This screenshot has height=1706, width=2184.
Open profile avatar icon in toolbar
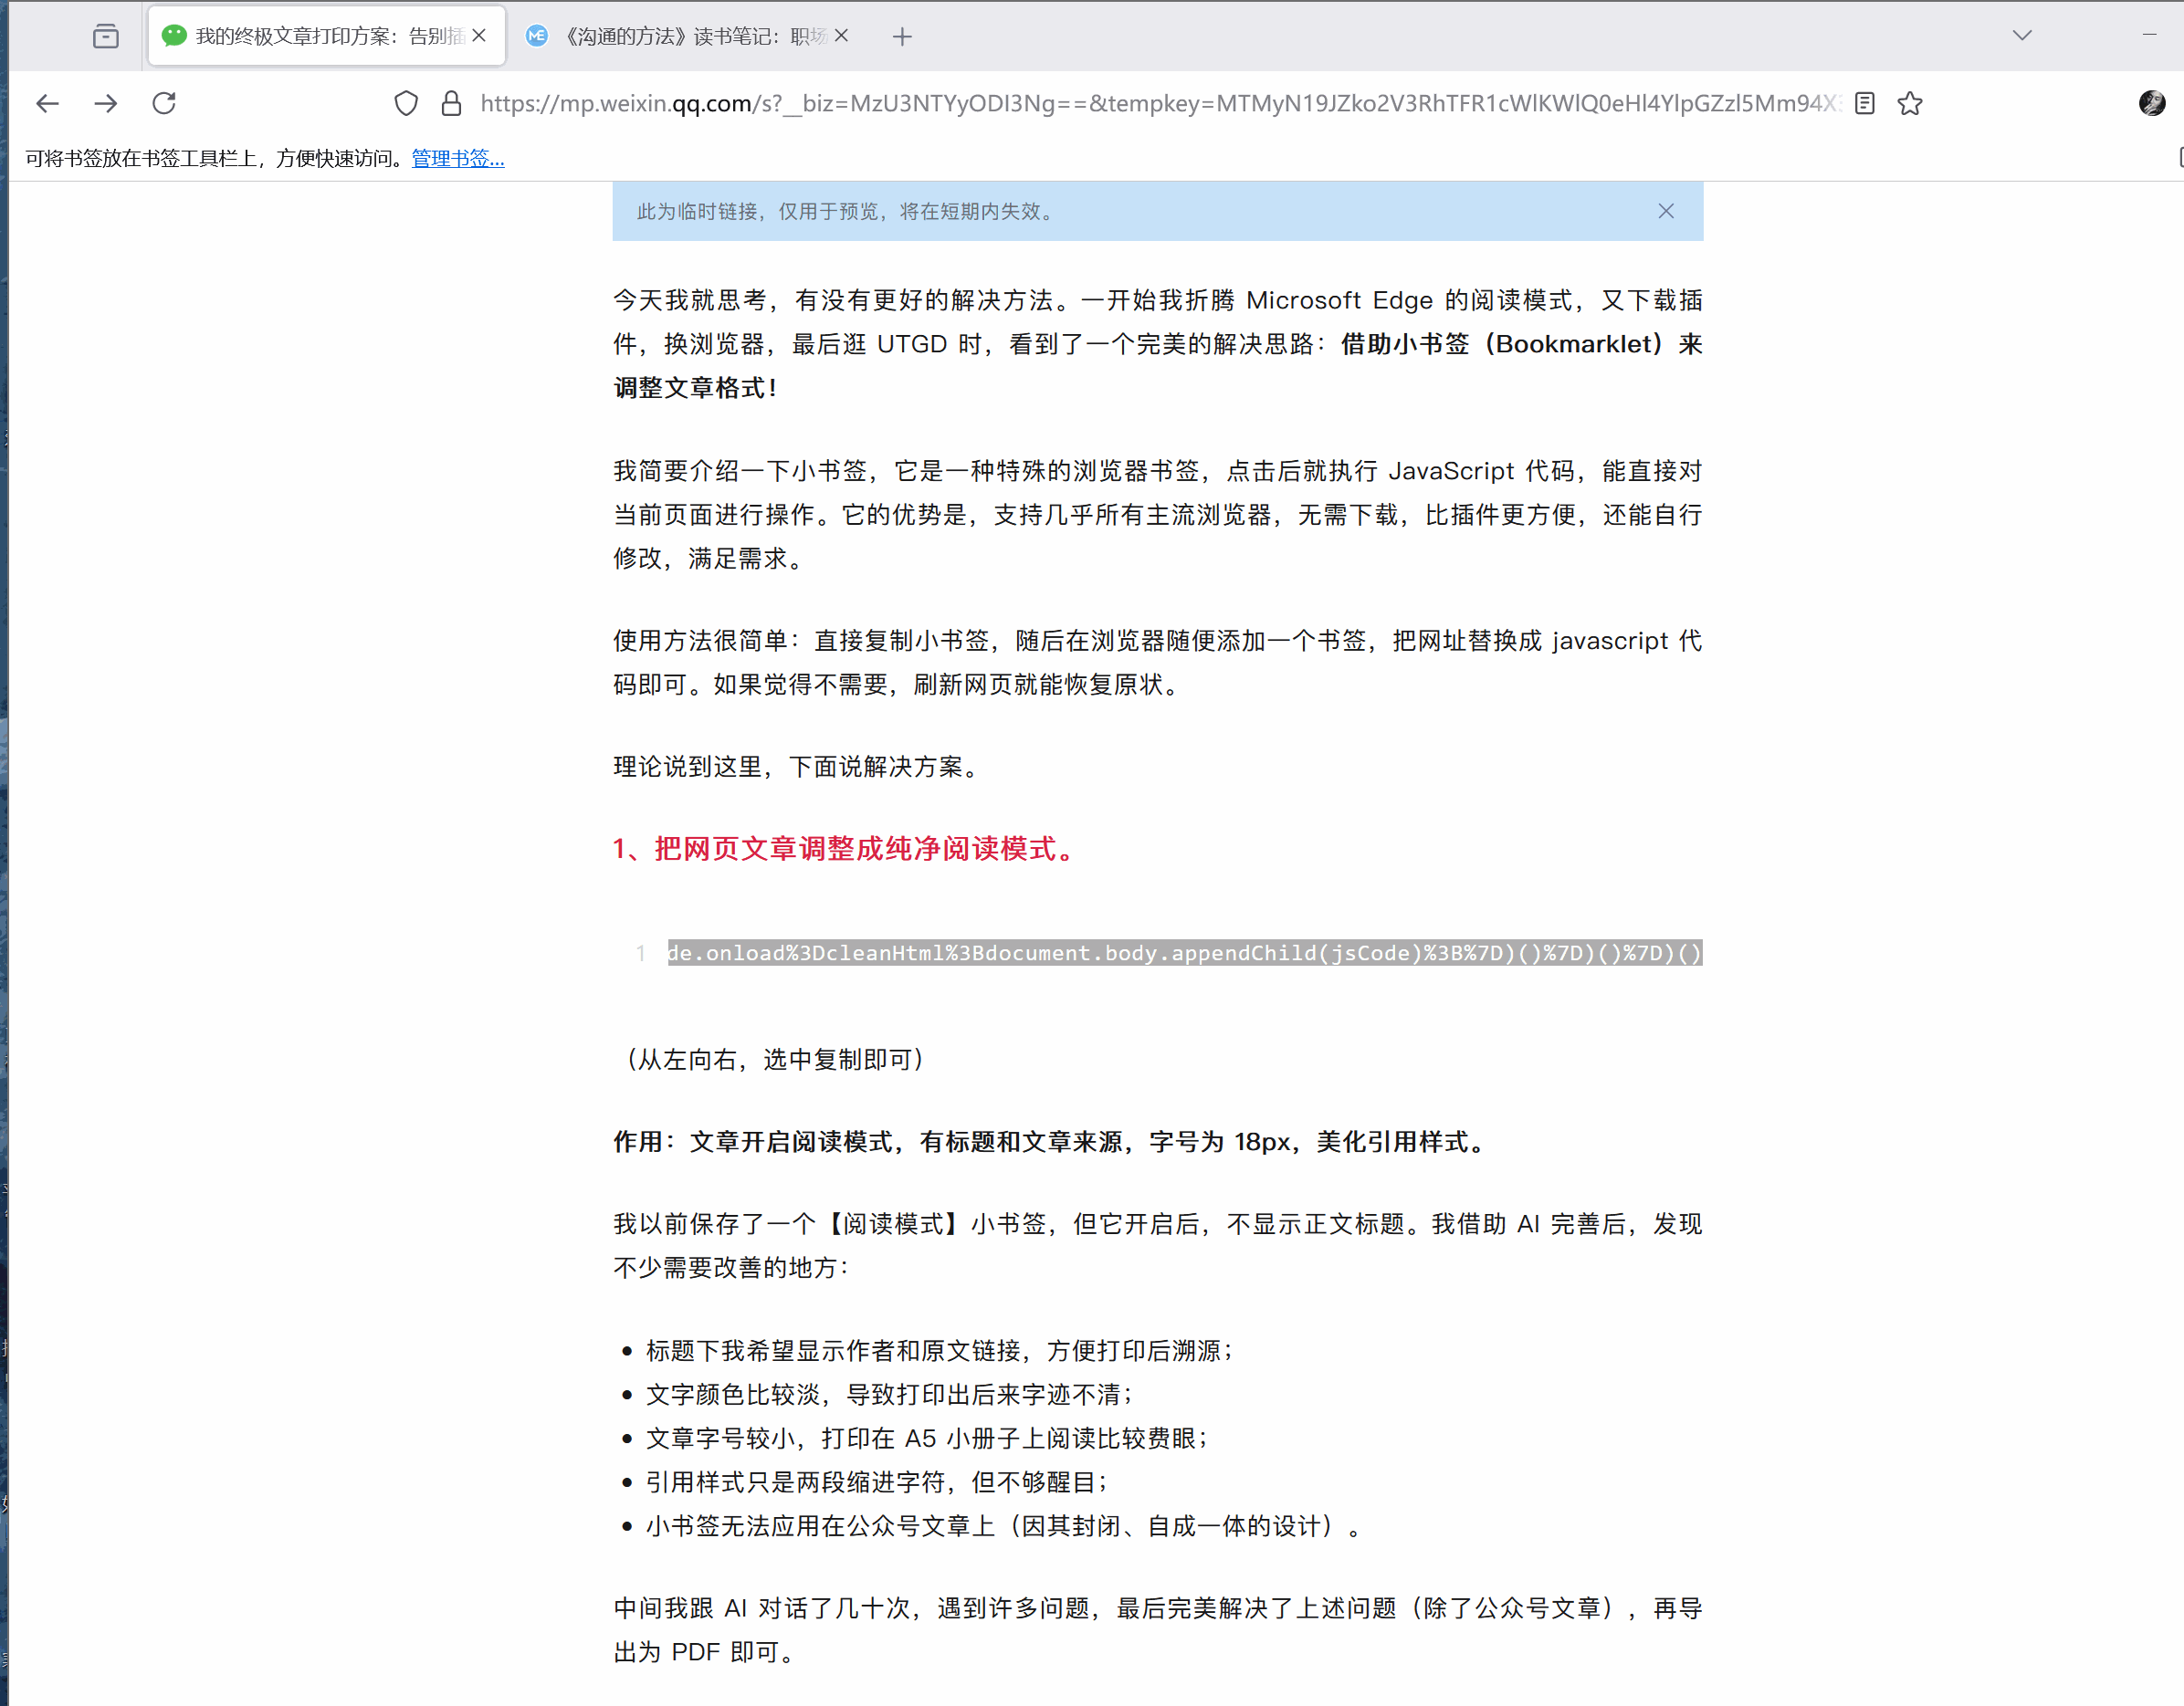point(2152,103)
